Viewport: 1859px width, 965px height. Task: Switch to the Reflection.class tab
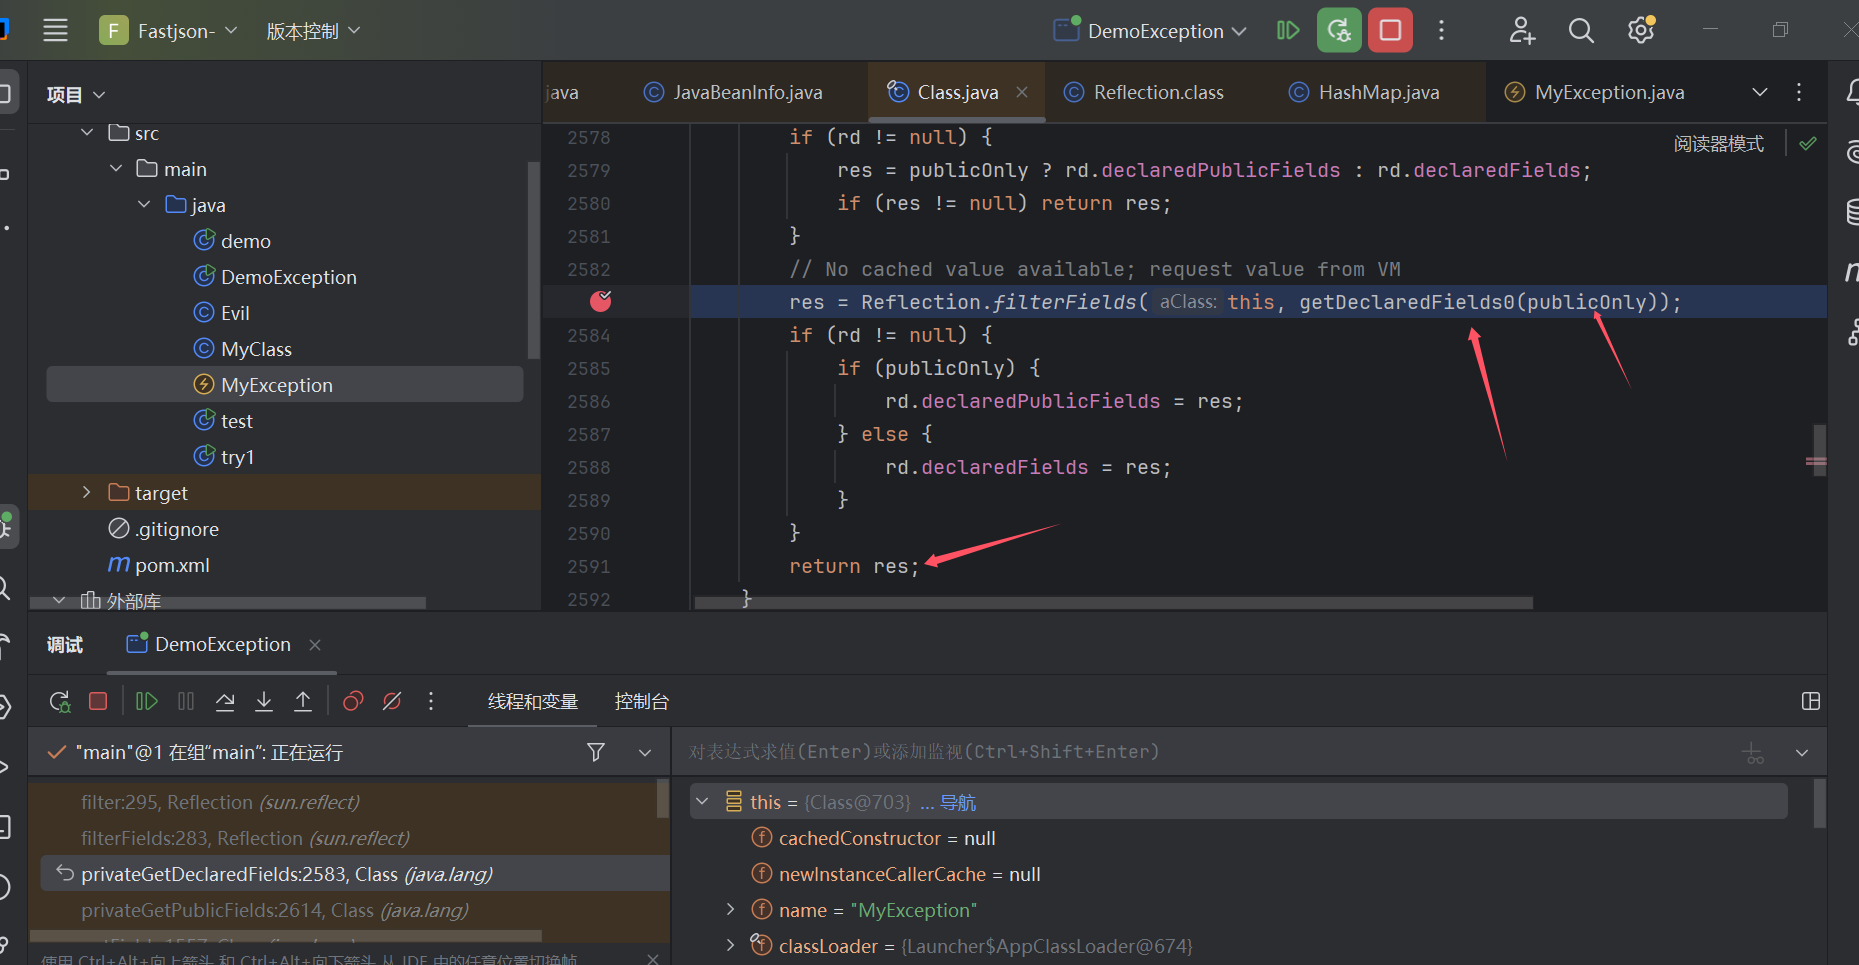(x=1144, y=93)
